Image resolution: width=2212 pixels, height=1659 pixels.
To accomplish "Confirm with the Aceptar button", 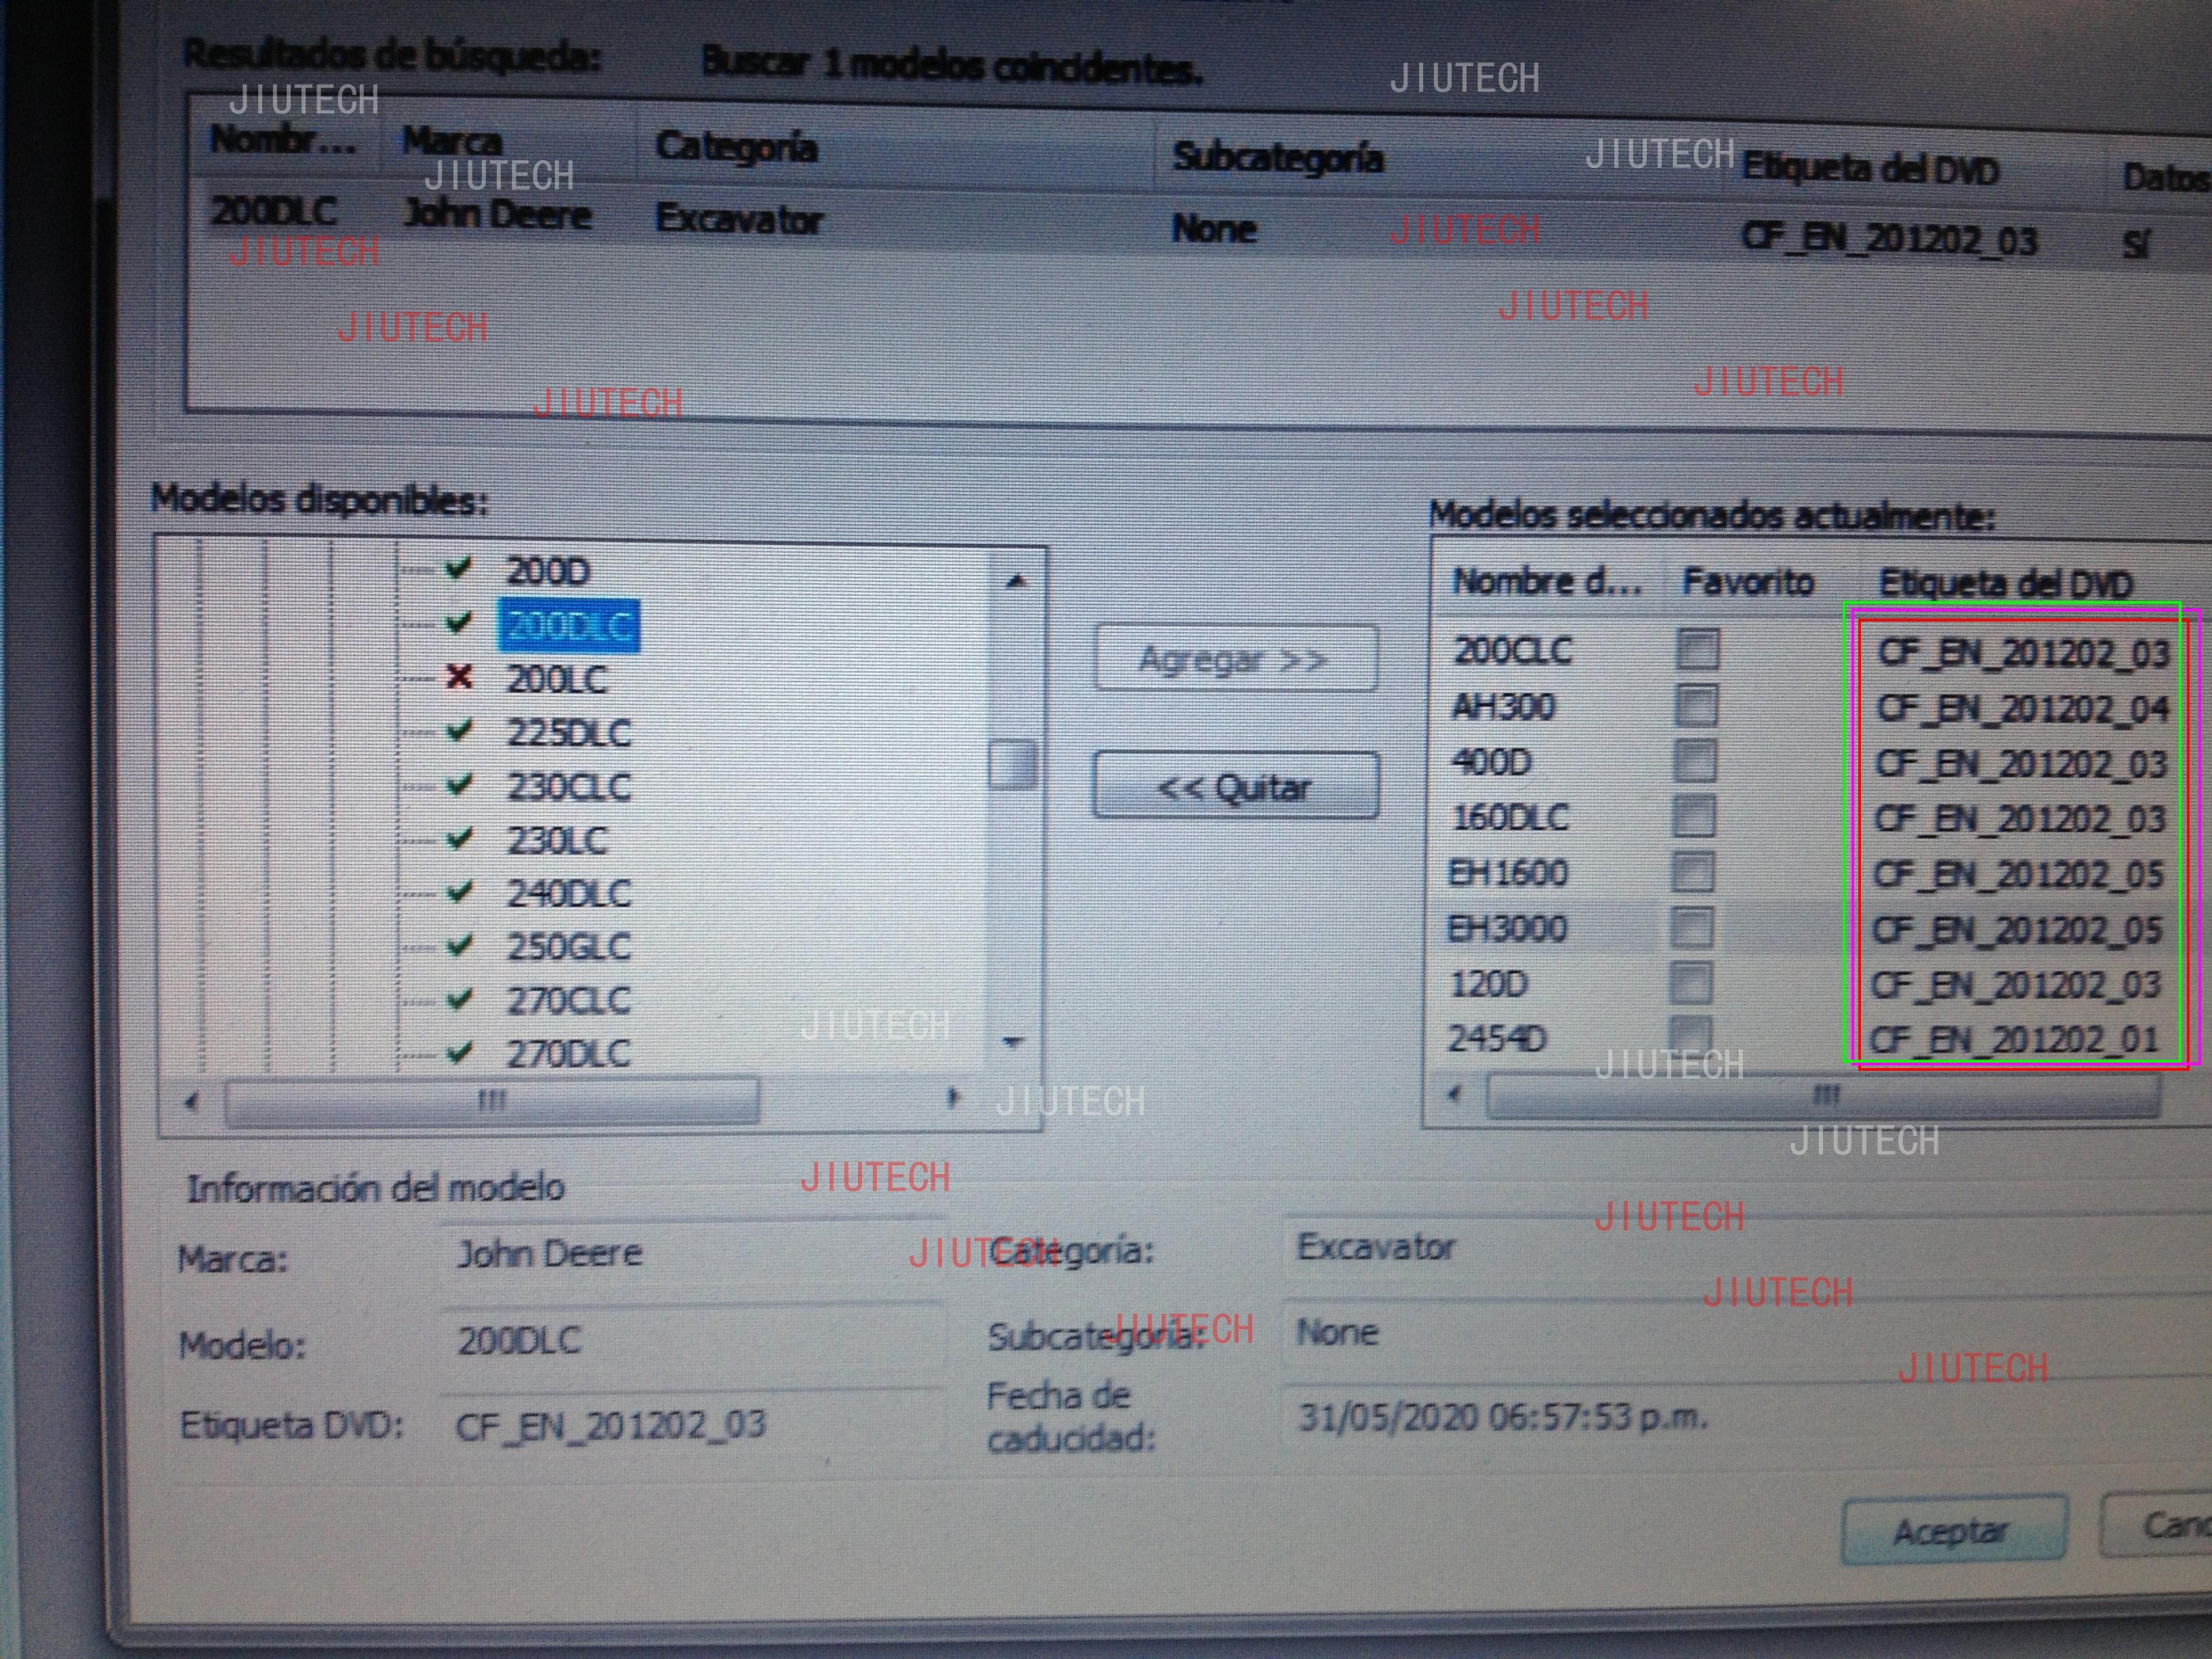I will (x=1953, y=1530).
